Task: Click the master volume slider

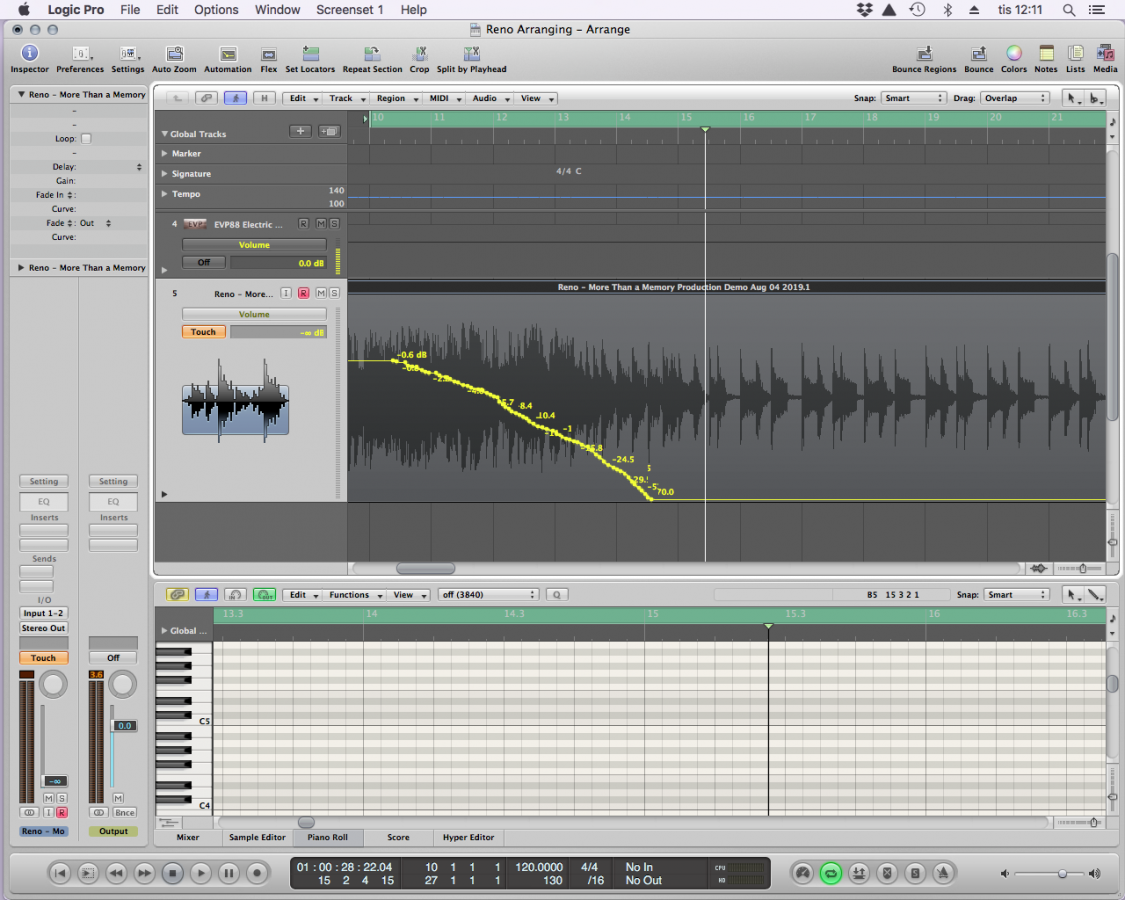Action: [x=1062, y=873]
